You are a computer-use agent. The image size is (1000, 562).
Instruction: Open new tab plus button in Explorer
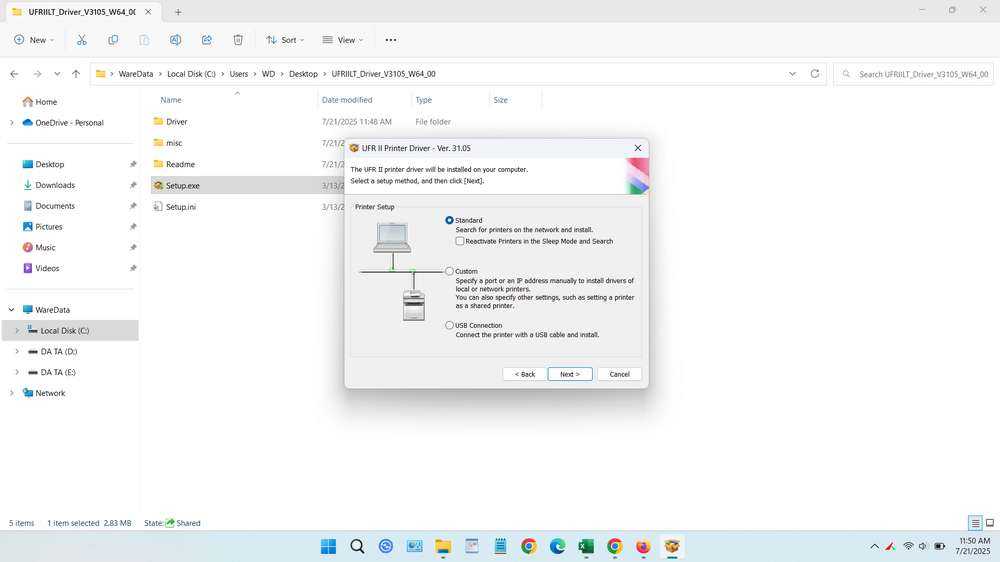pyautogui.click(x=178, y=11)
